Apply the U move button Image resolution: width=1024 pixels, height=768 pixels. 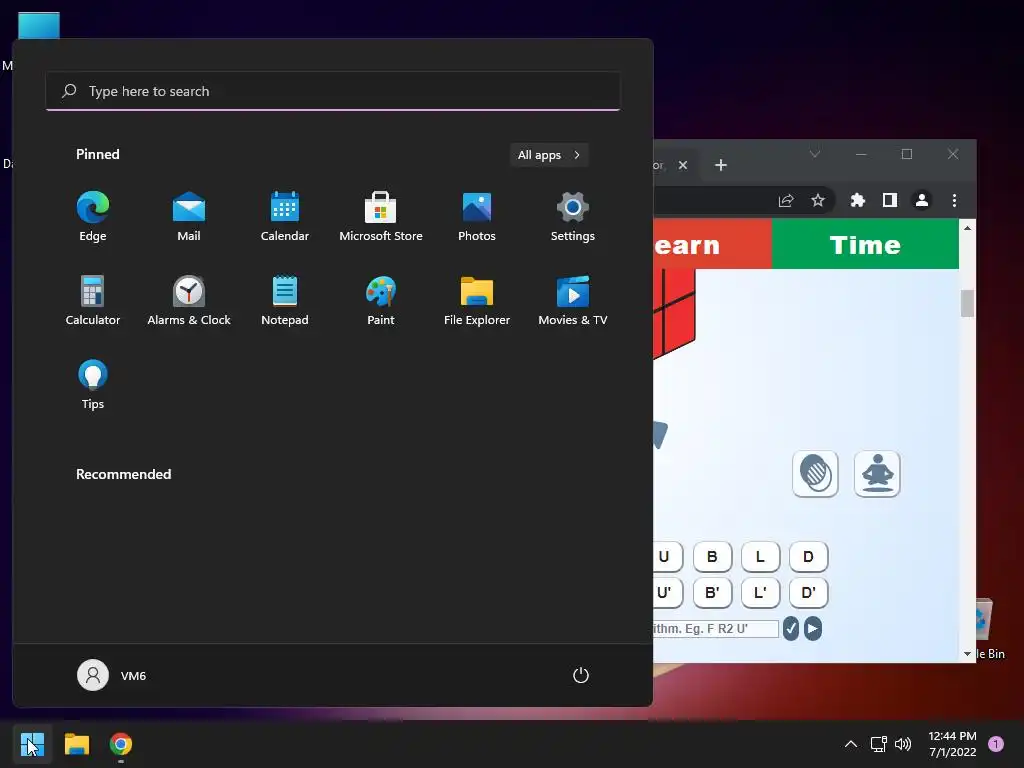pos(667,557)
